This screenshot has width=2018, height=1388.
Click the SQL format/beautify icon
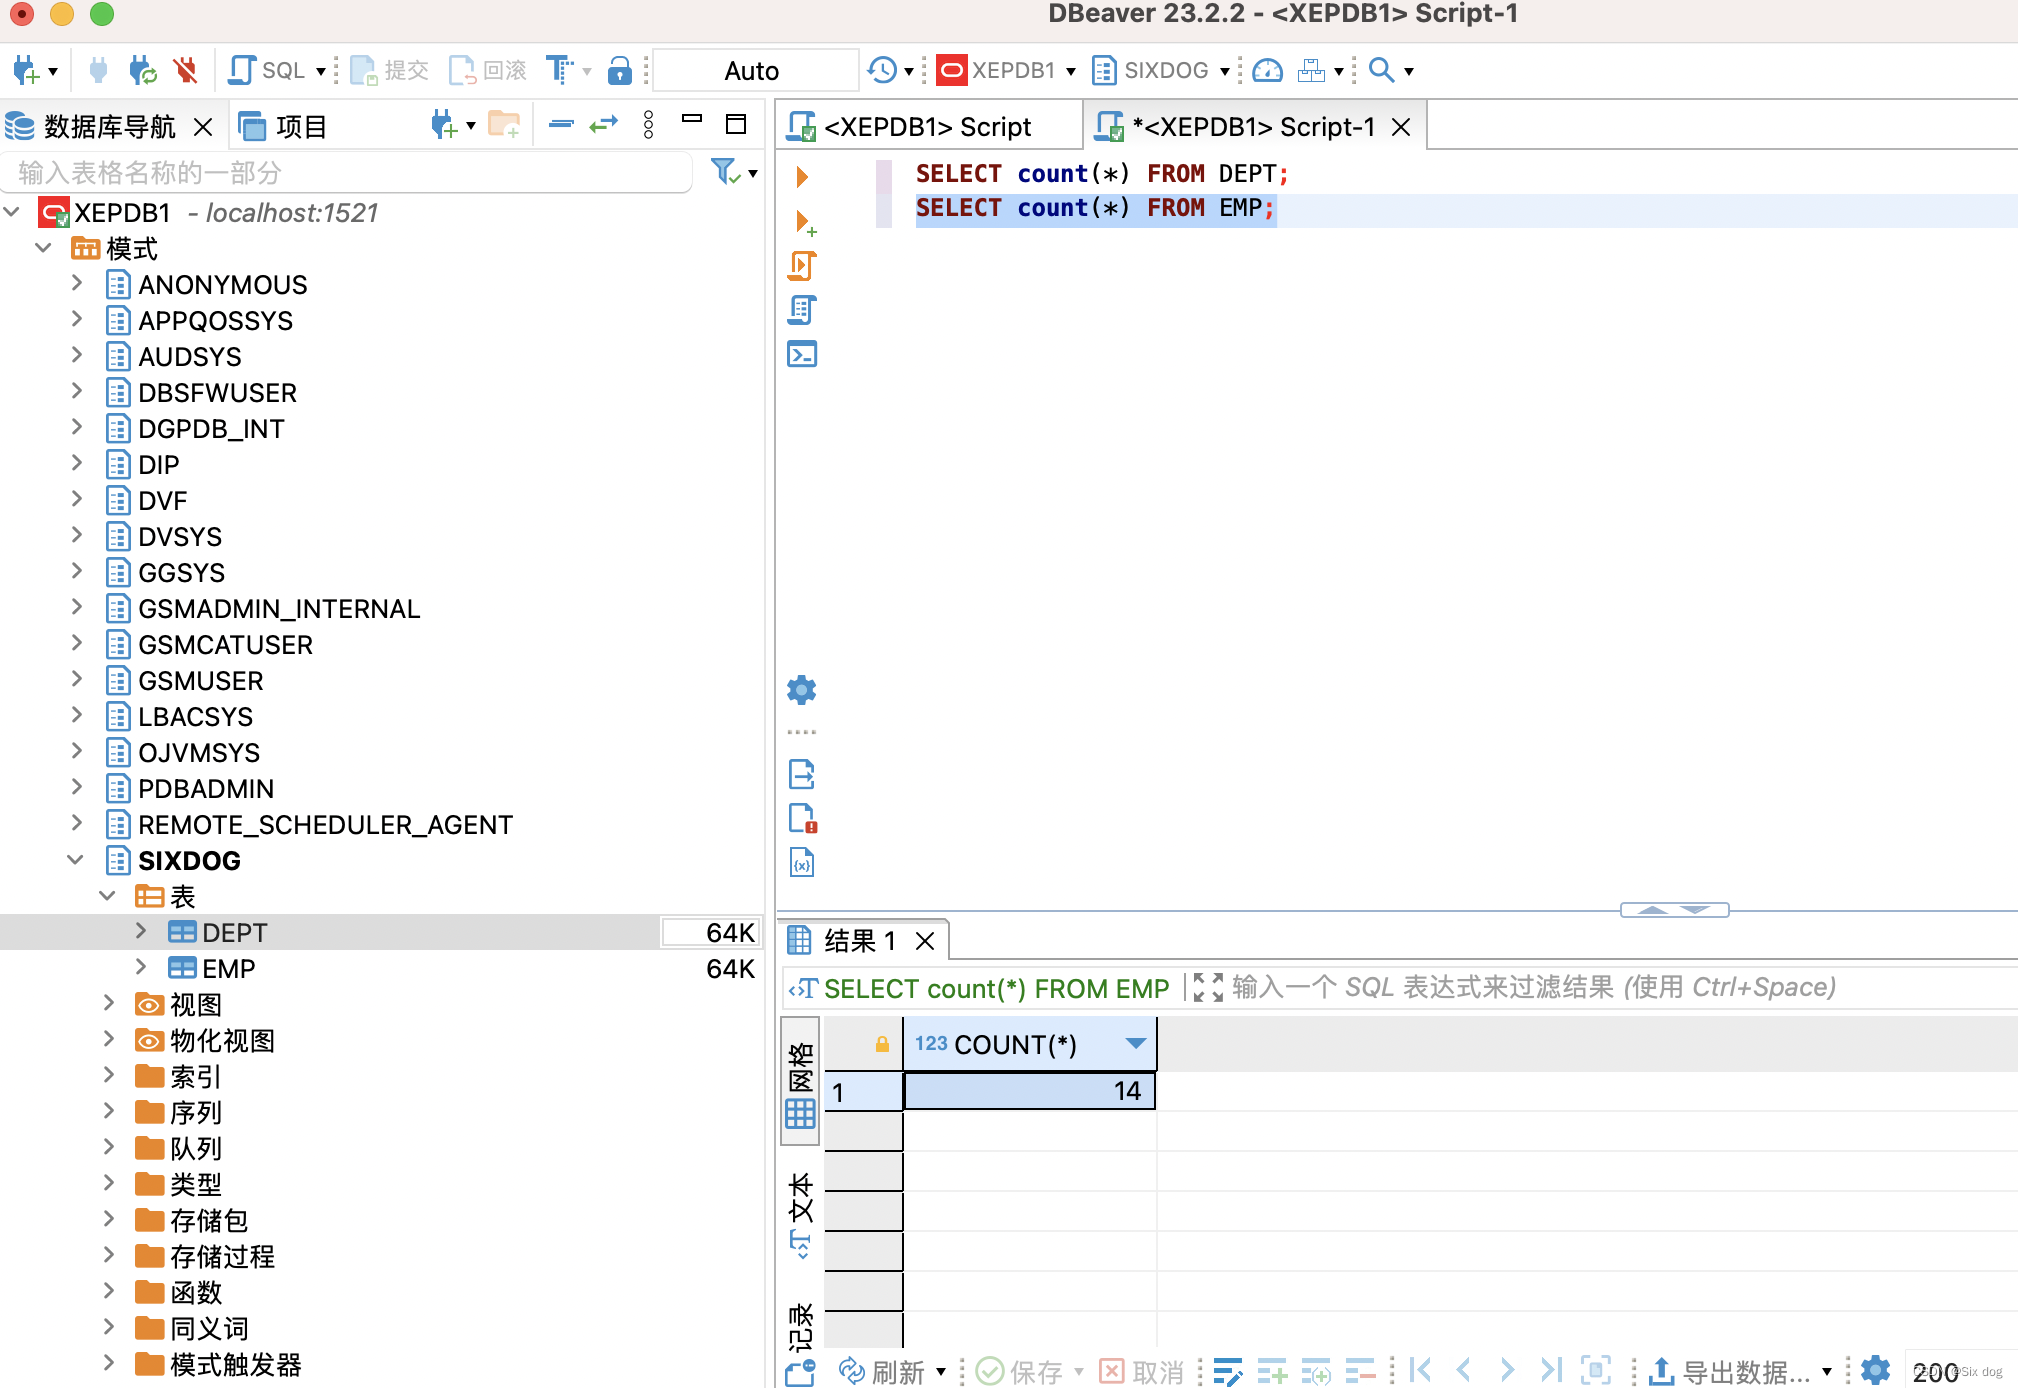(x=564, y=71)
